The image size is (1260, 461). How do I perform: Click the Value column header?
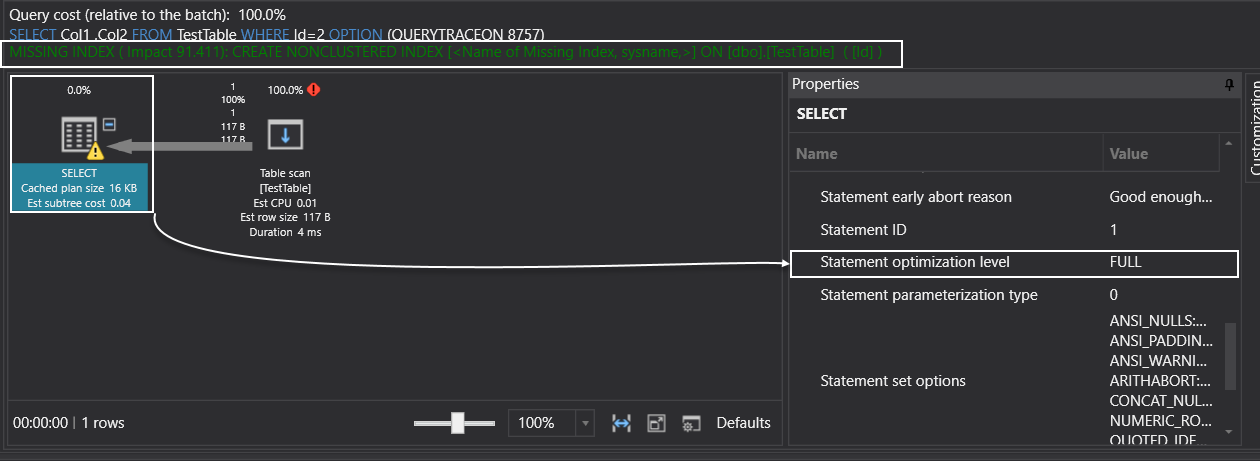click(x=1129, y=154)
